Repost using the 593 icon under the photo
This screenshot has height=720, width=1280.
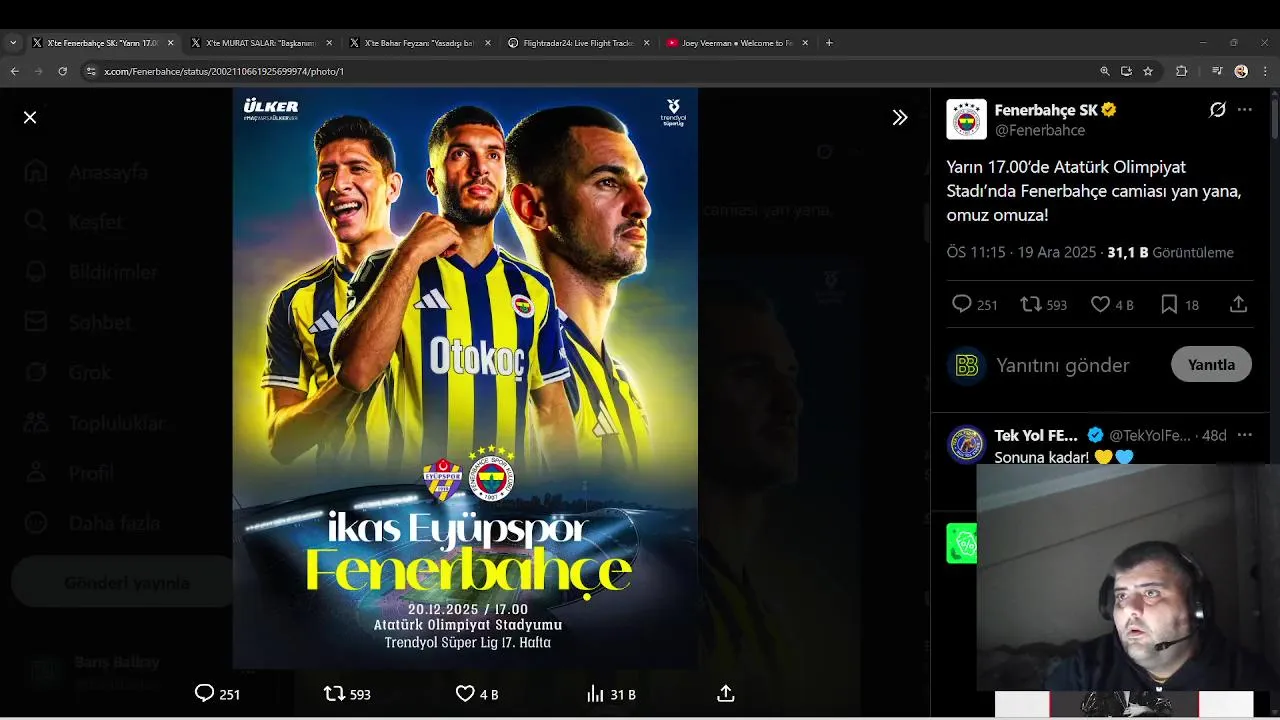coord(347,694)
